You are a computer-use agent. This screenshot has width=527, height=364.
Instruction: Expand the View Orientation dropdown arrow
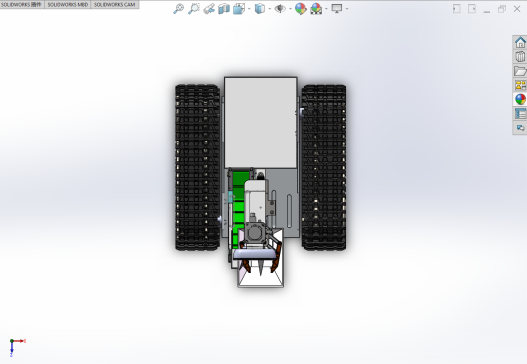(249, 9)
